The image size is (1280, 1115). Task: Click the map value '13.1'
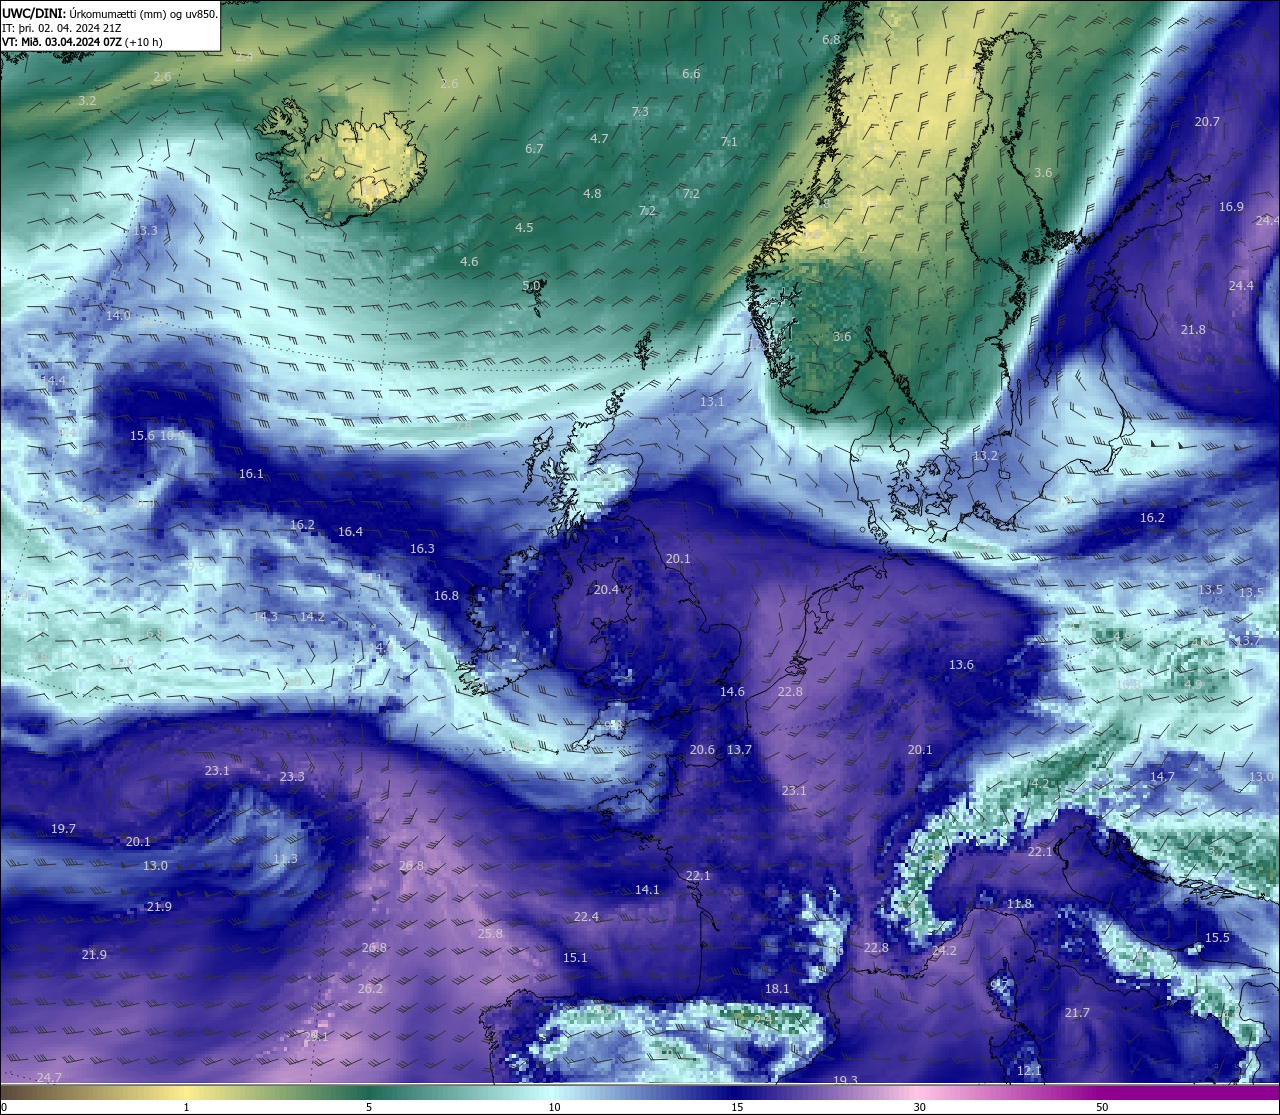point(712,402)
